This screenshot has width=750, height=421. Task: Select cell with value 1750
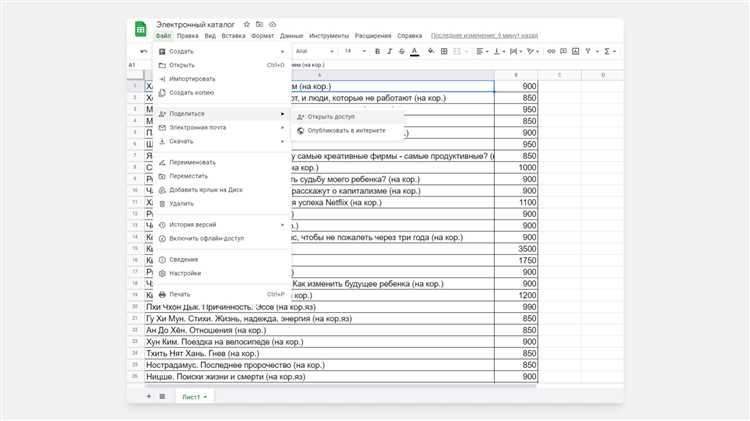point(516,261)
